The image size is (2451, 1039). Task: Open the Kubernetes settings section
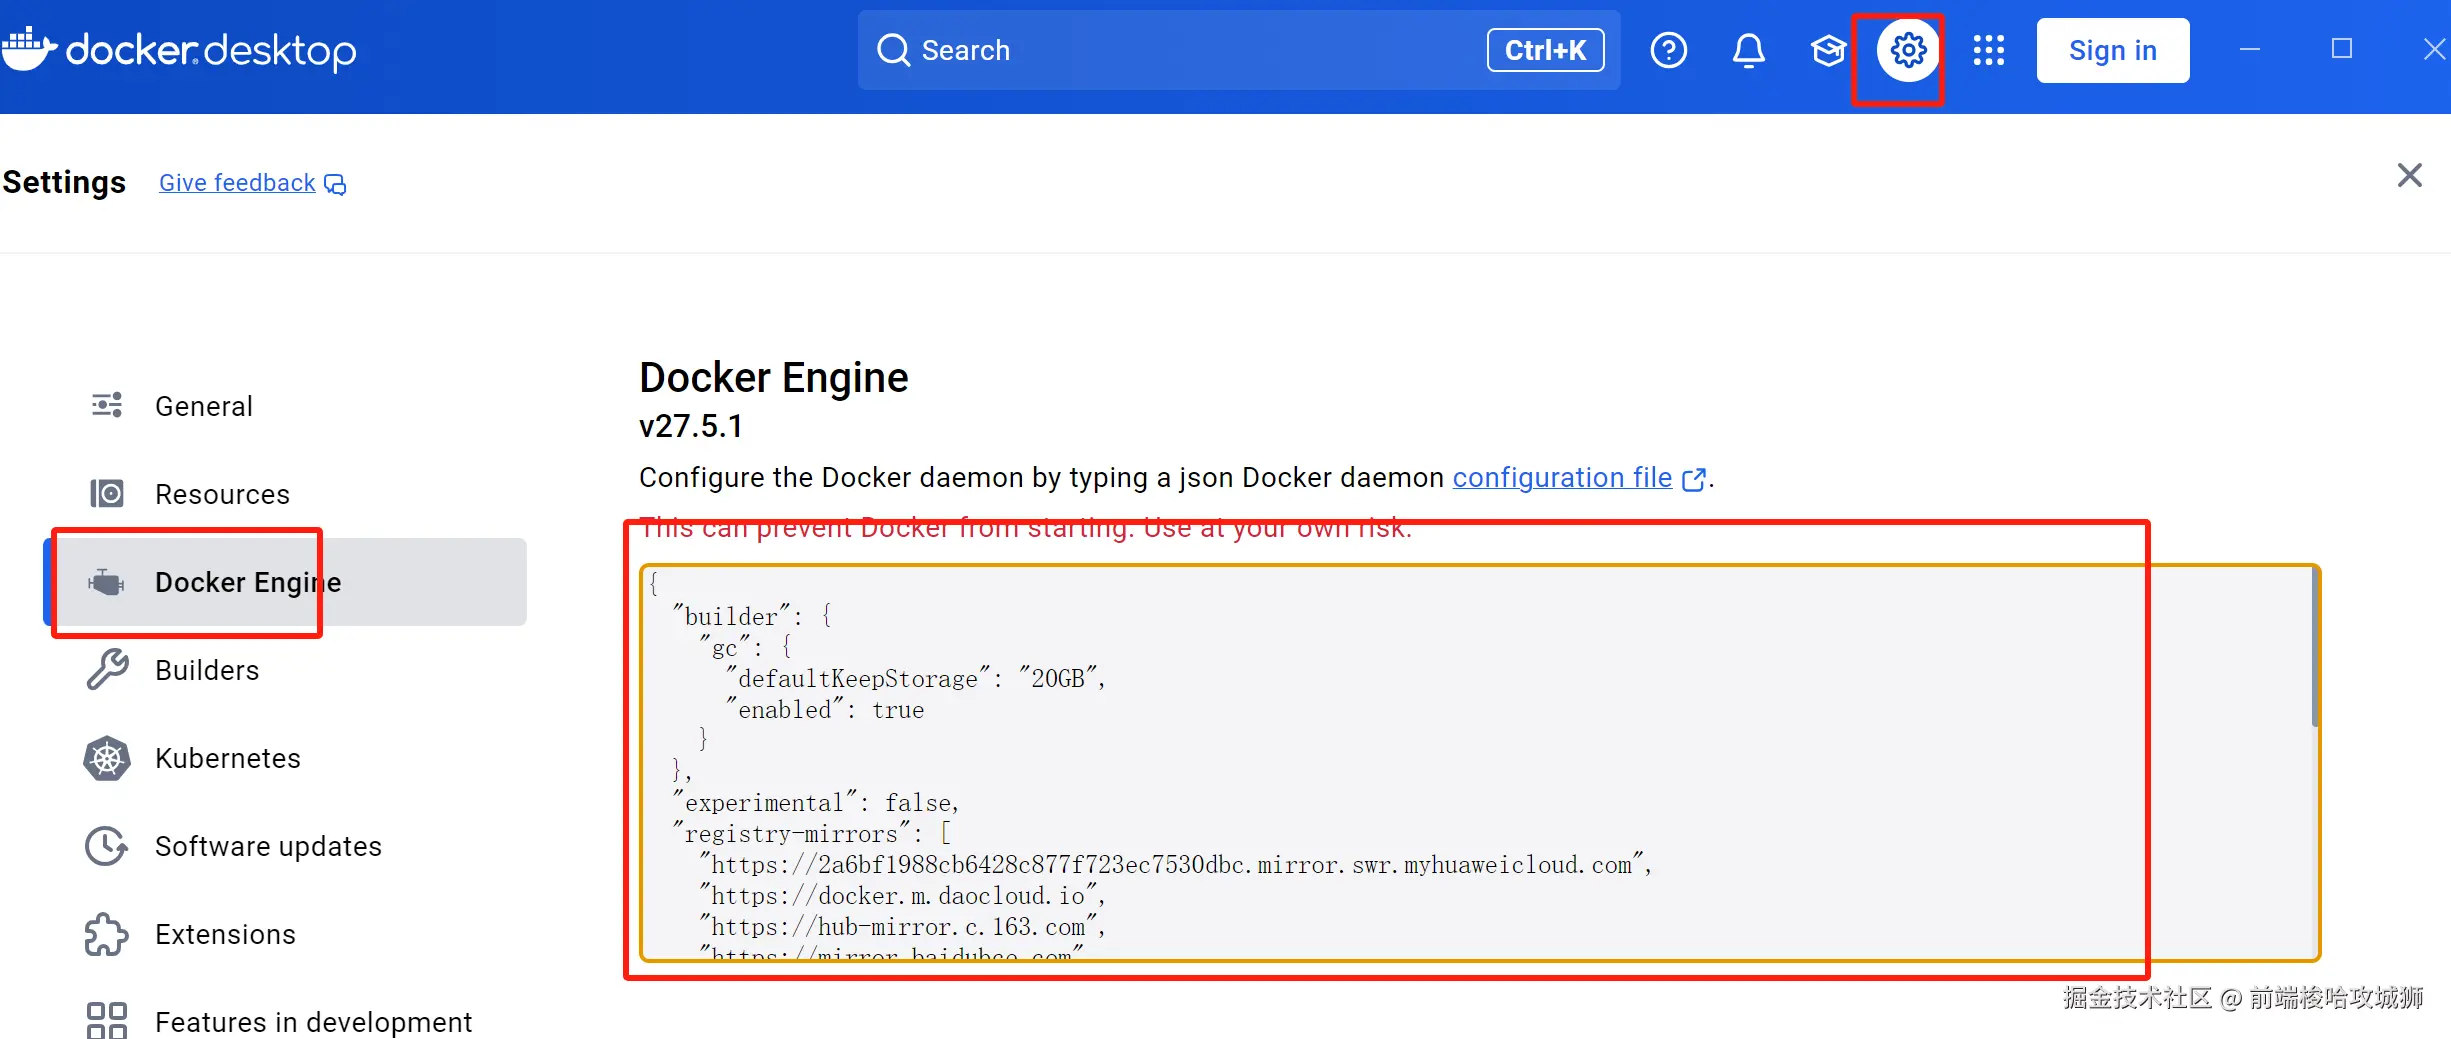285,758
